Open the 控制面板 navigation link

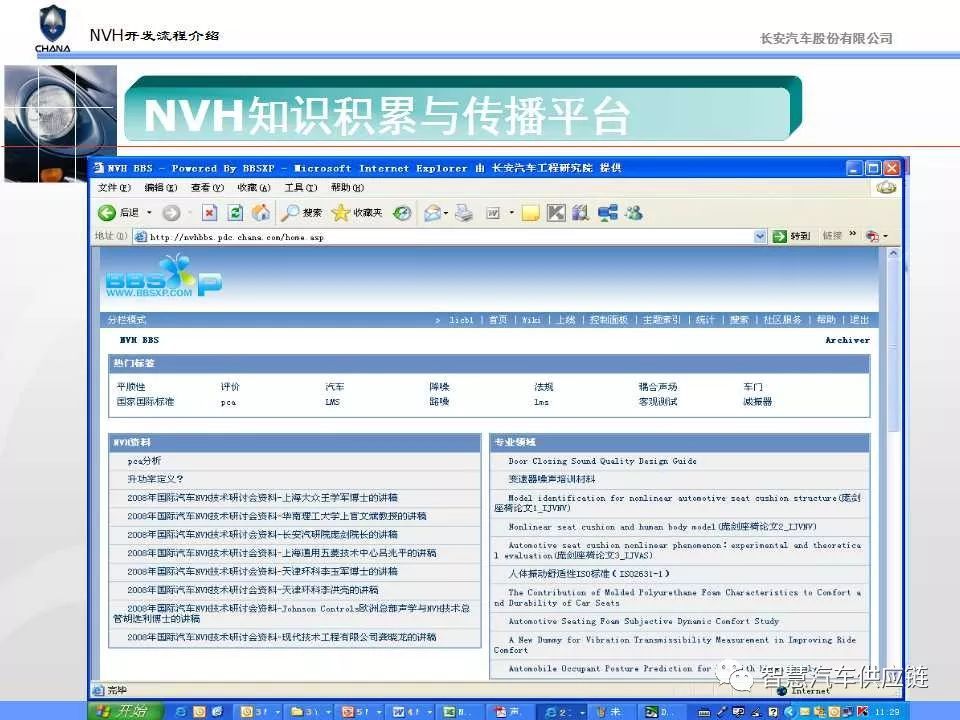coord(609,320)
